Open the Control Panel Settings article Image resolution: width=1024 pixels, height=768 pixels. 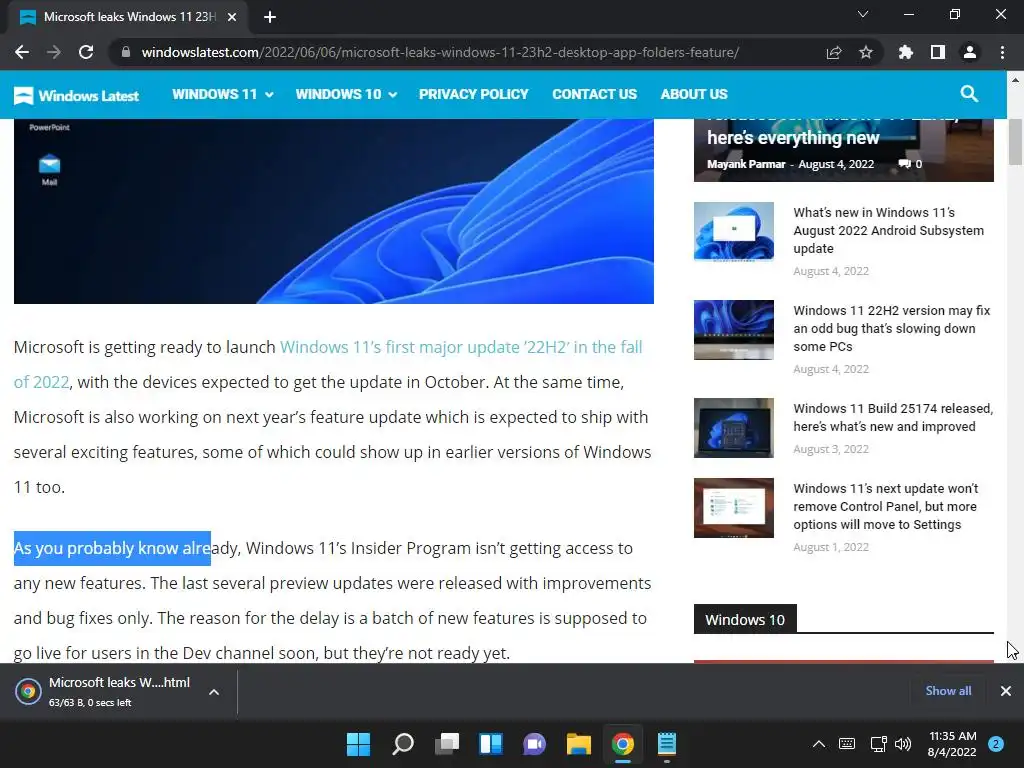pyautogui.click(x=886, y=506)
